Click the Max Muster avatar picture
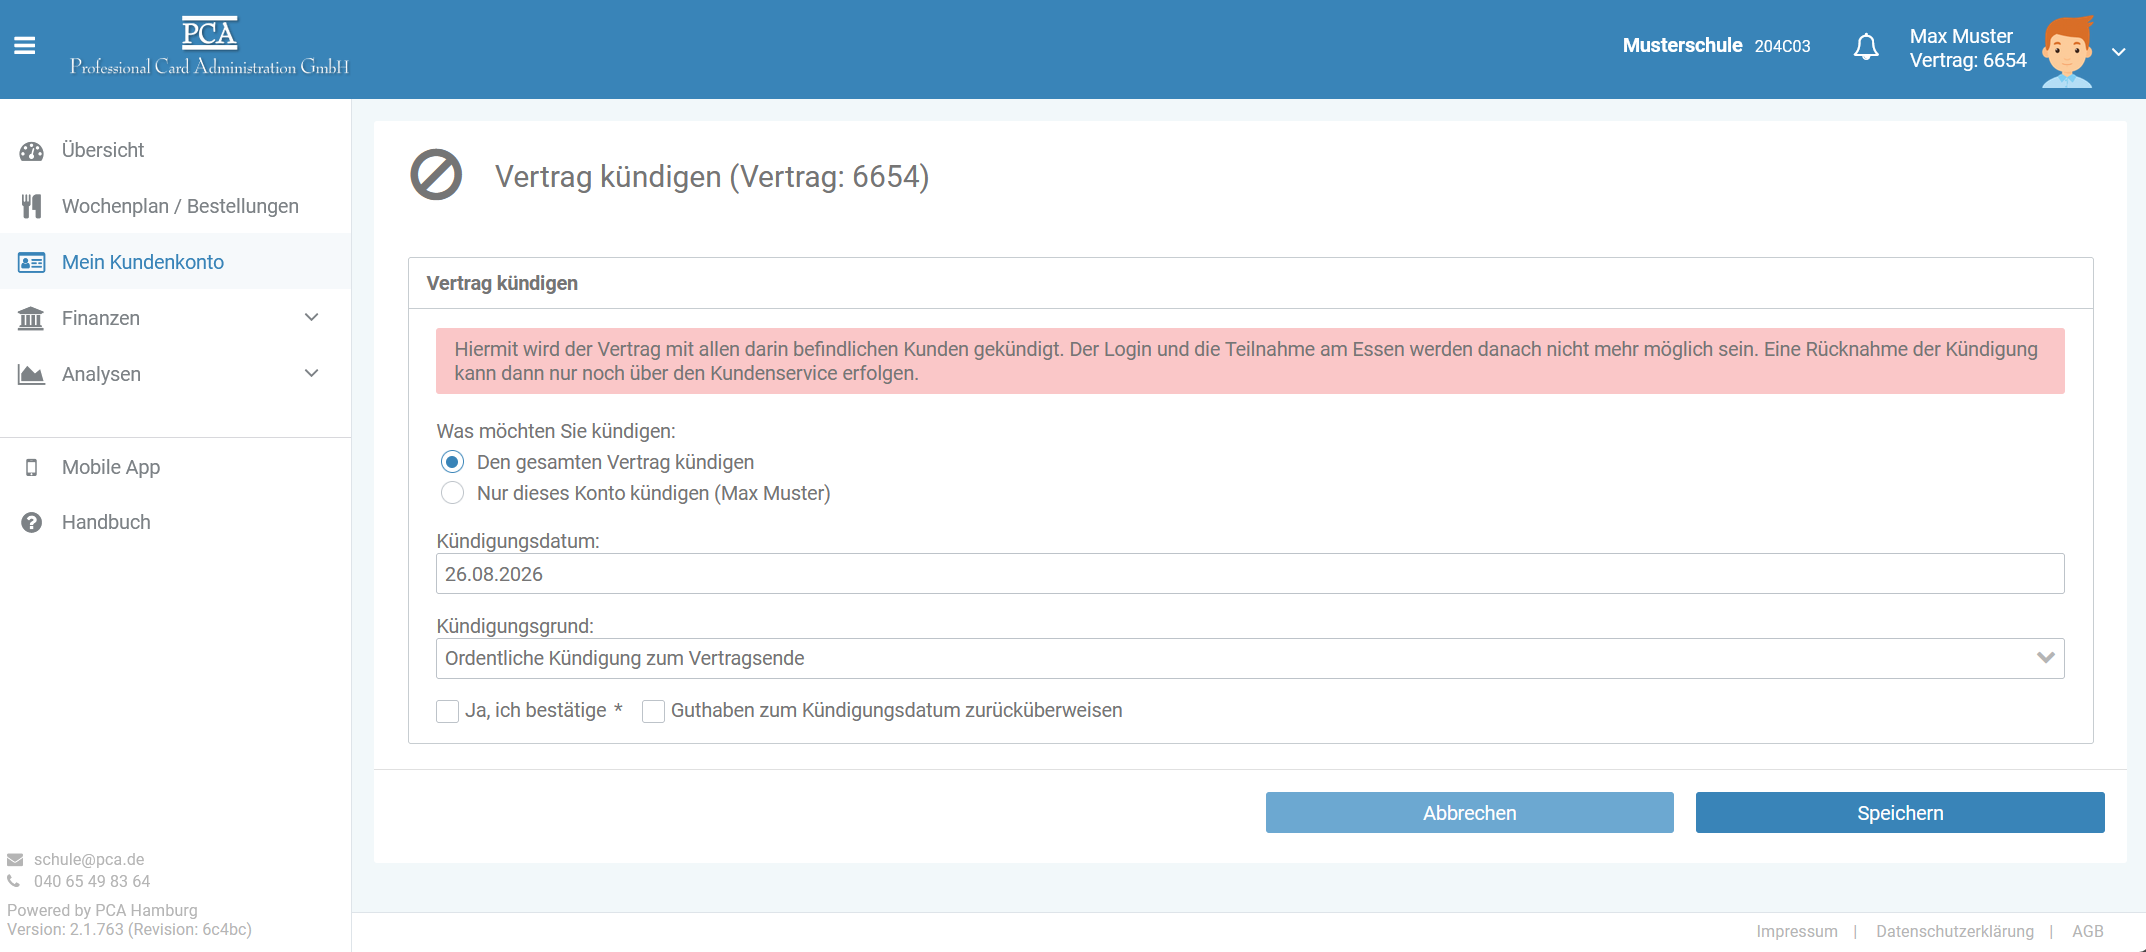This screenshot has width=2146, height=952. click(2067, 52)
